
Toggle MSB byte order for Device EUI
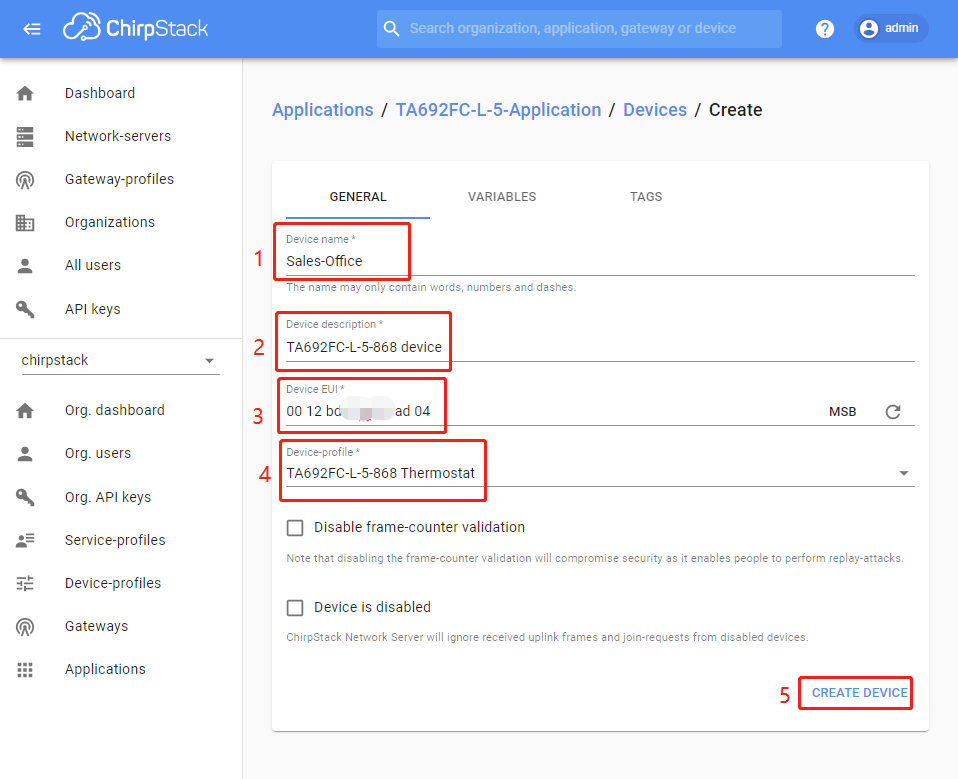point(843,412)
